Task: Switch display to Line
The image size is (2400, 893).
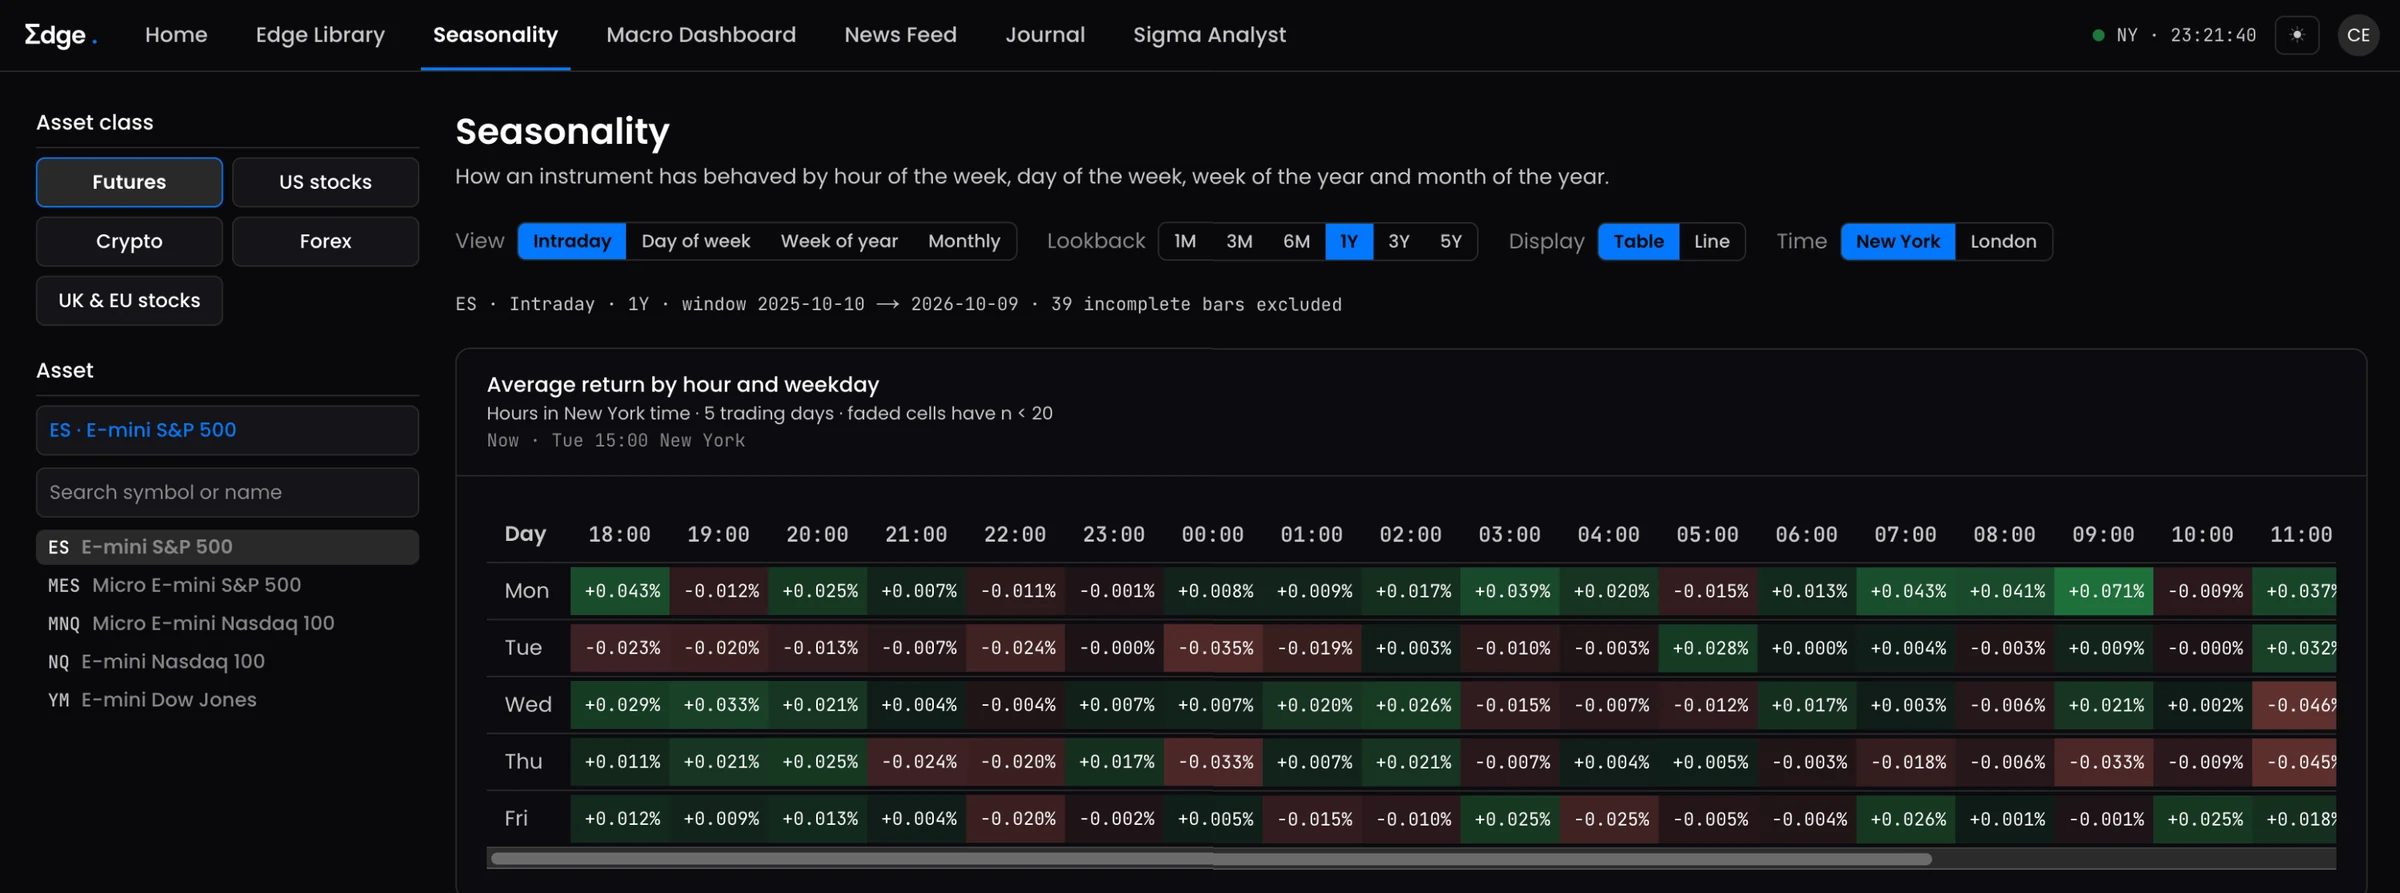Action: (1711, 241)
